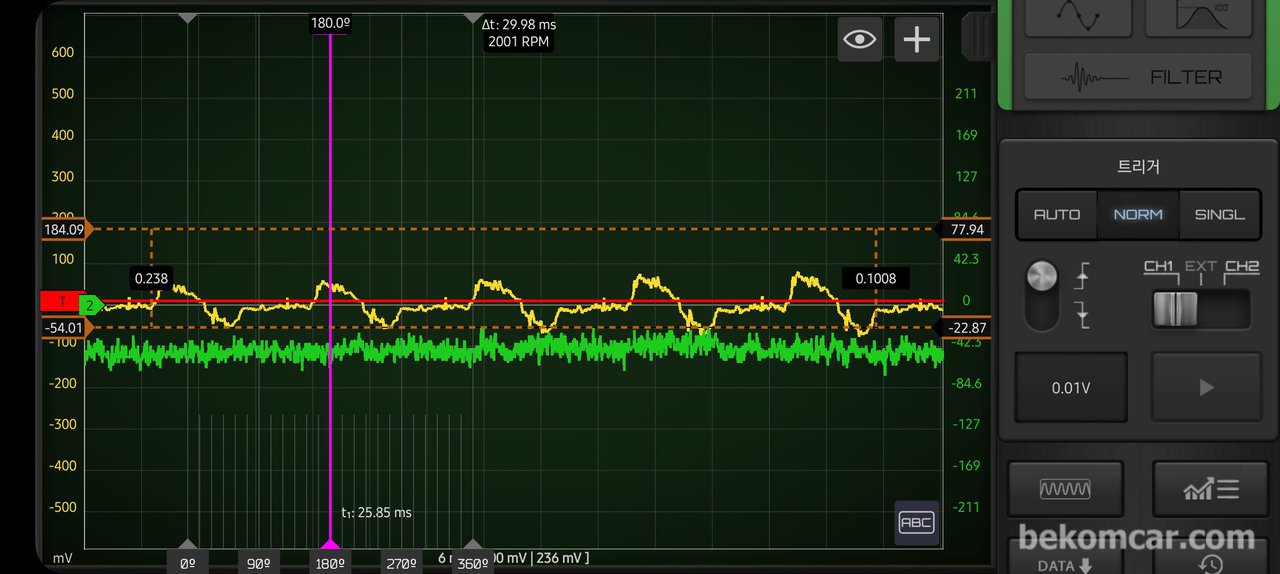Set trigger mode to NORM
The height and width of the screenshot is (574, 1280).
click(x=1138, y=214)
